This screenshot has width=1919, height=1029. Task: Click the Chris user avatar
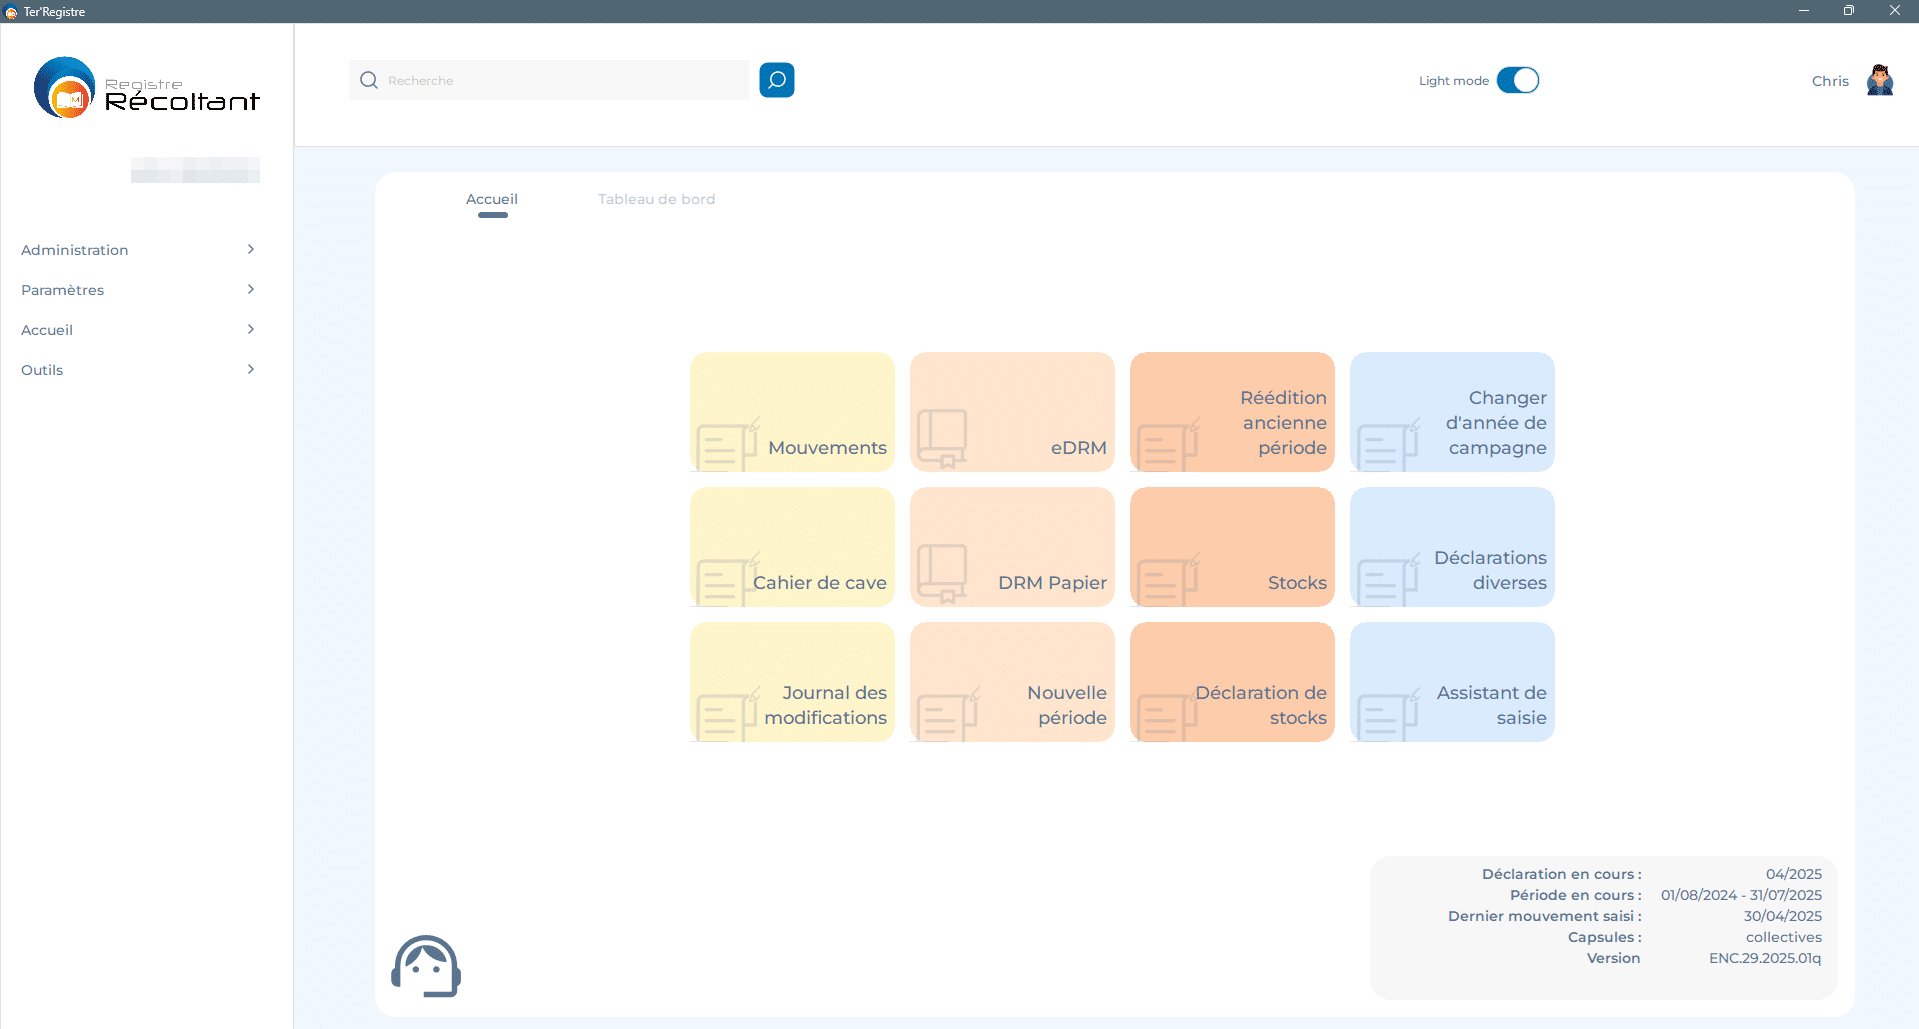pos(1879,80)
